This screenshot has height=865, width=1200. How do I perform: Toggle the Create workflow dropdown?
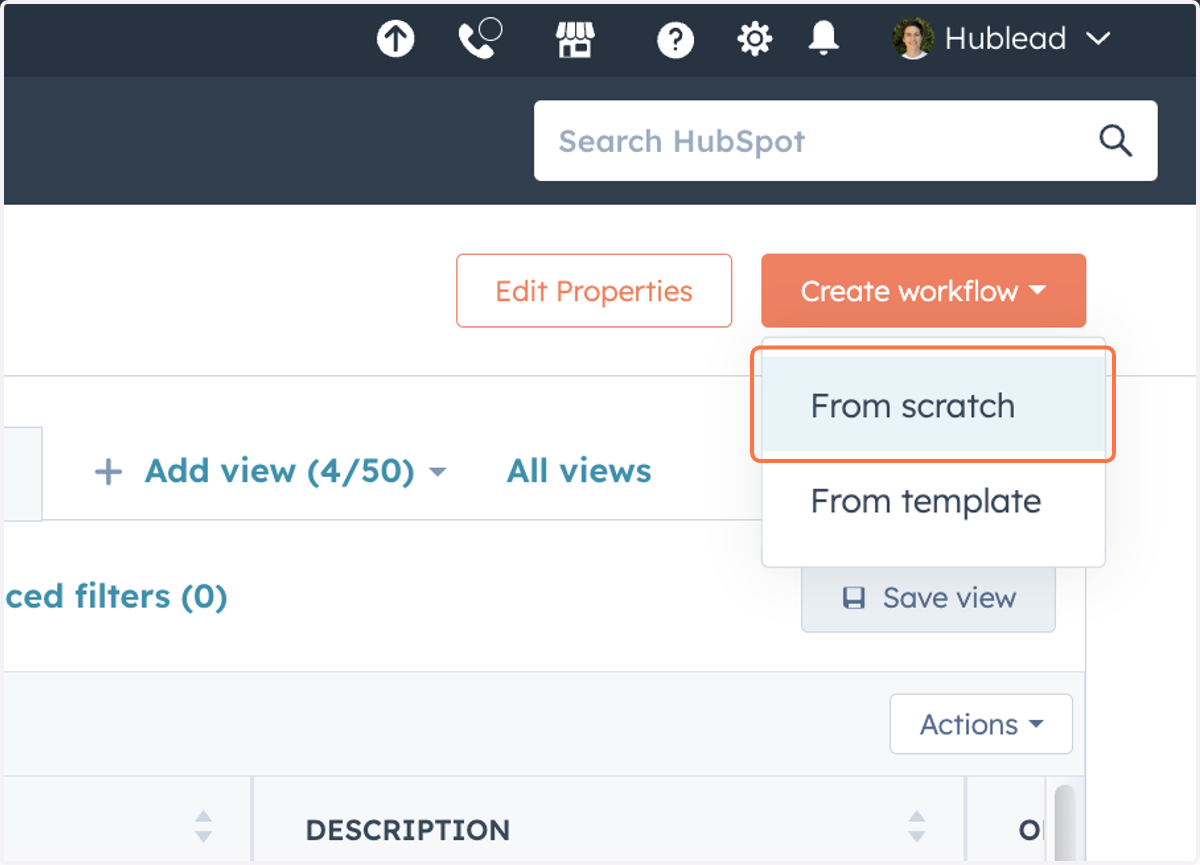(x=923, y=291)
